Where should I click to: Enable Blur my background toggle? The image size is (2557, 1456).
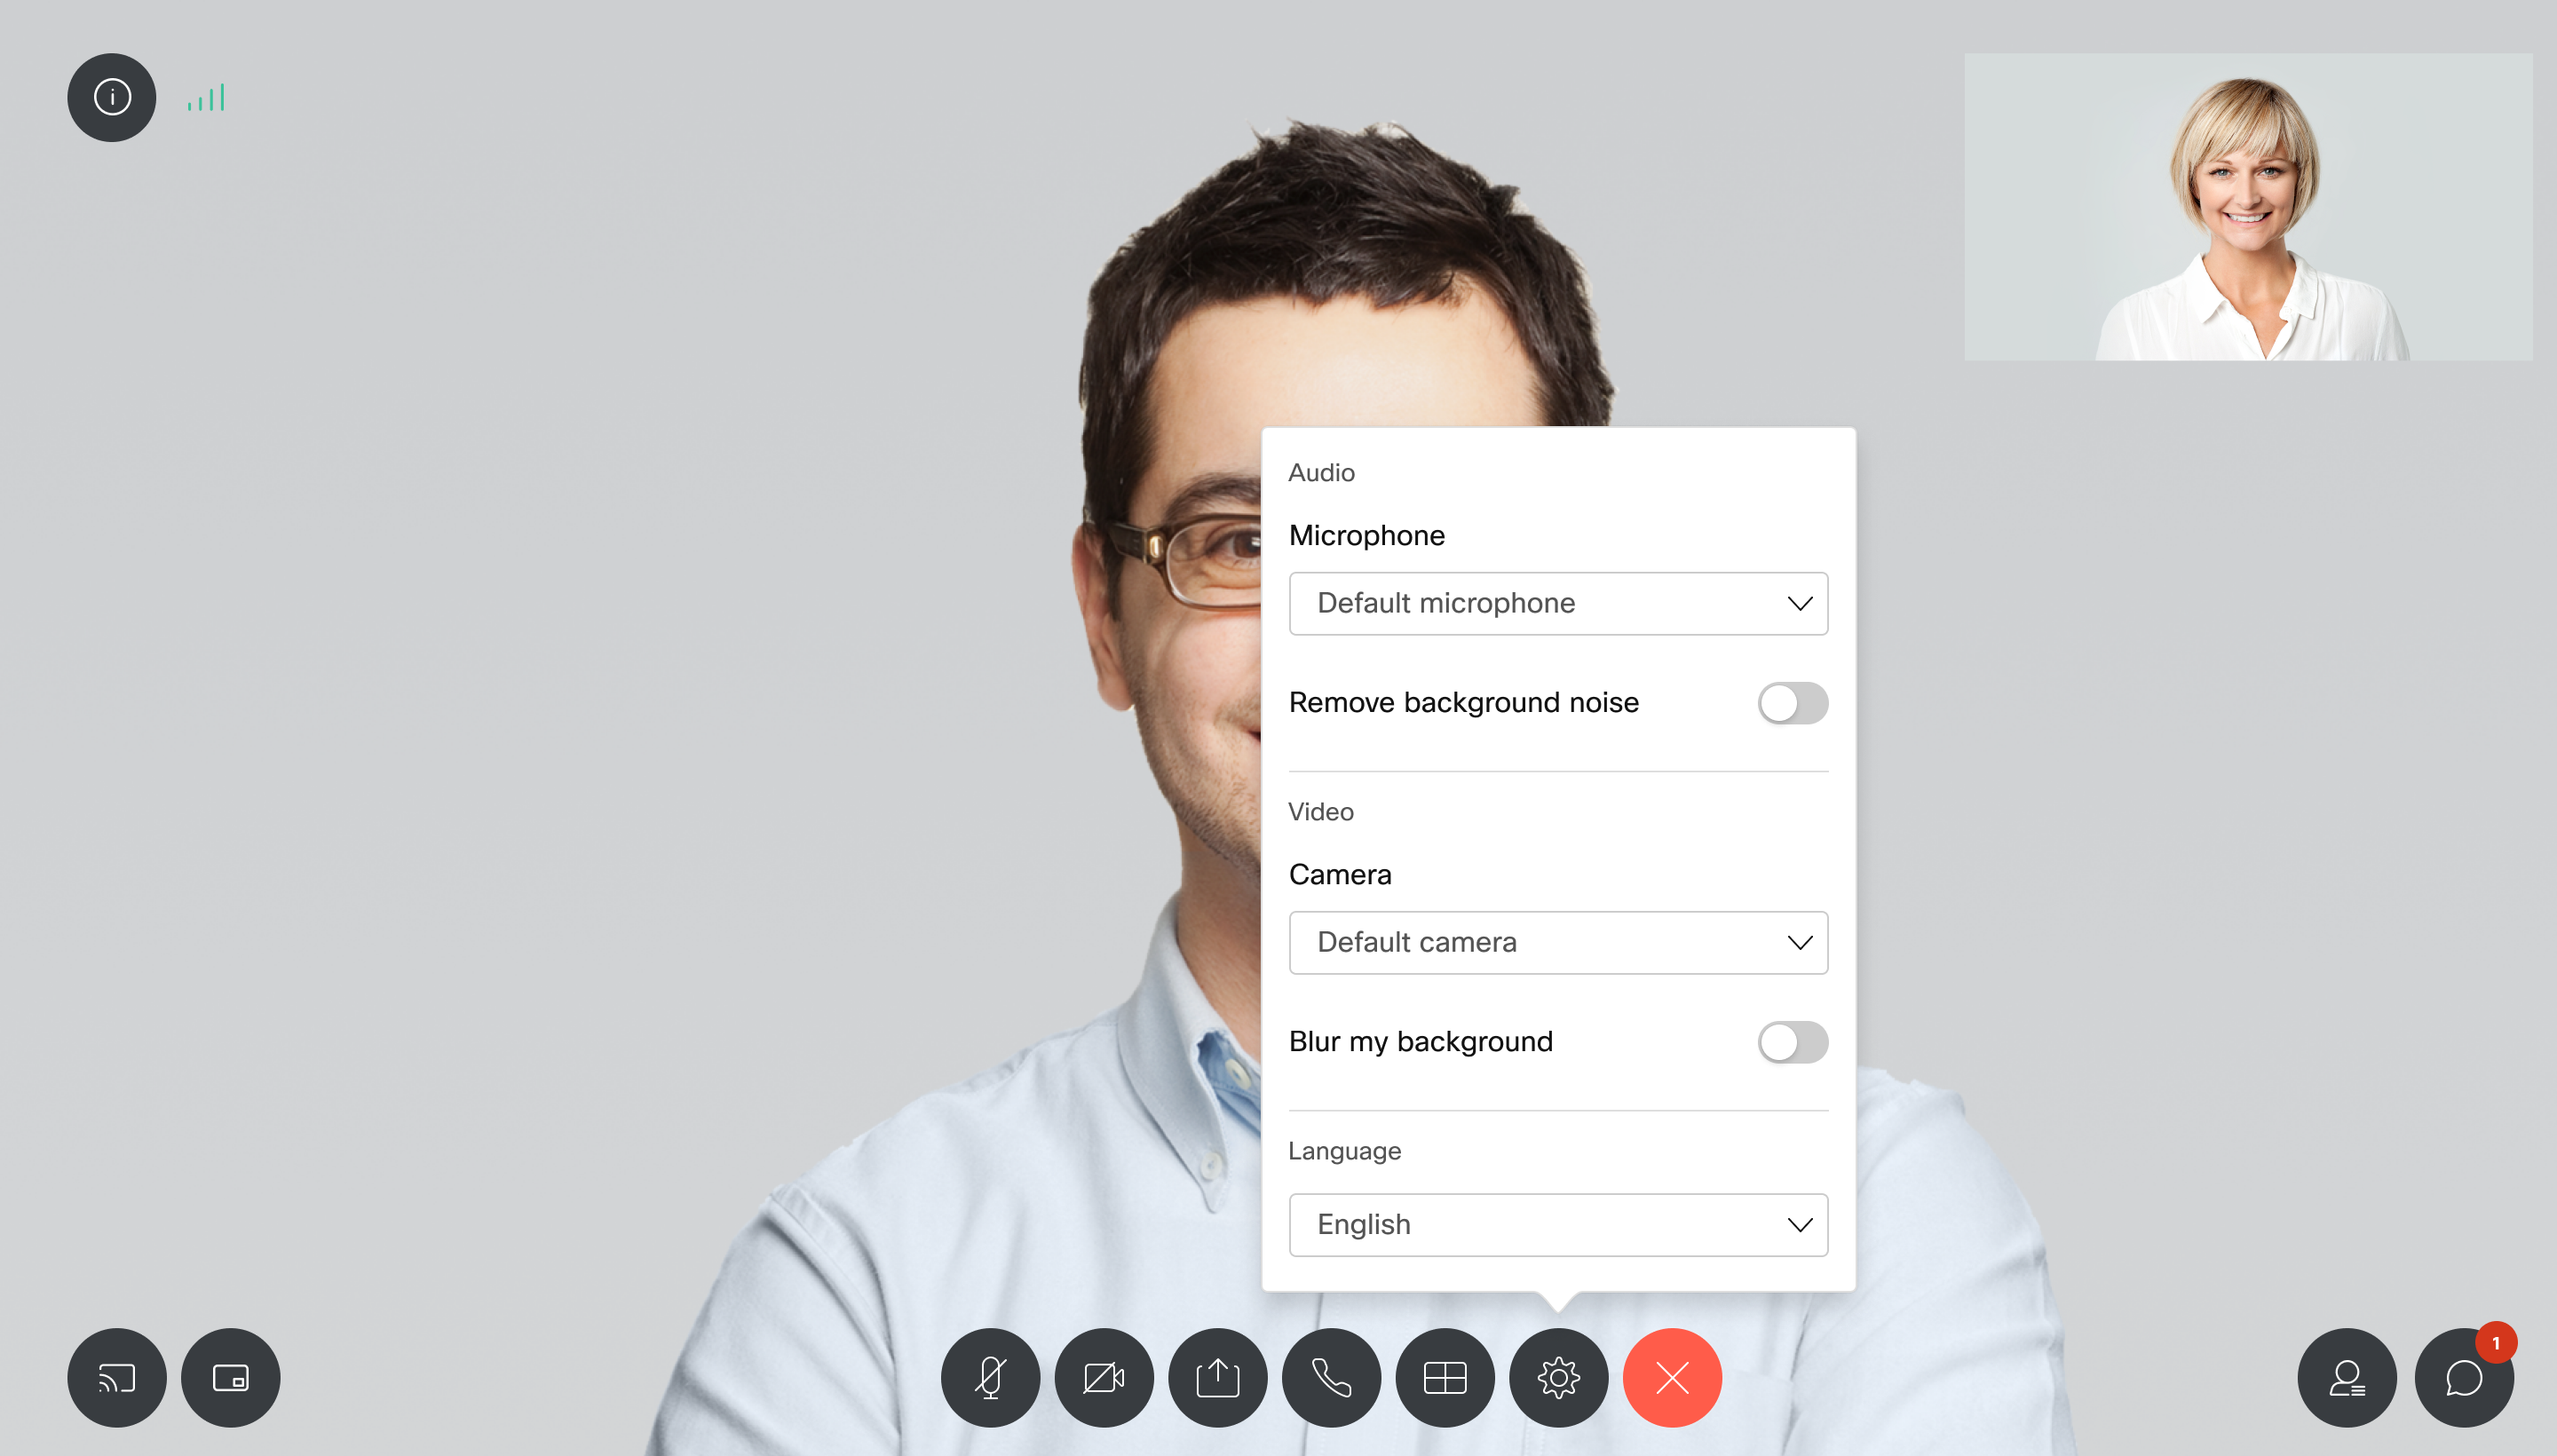[x=1792, y=1040]
